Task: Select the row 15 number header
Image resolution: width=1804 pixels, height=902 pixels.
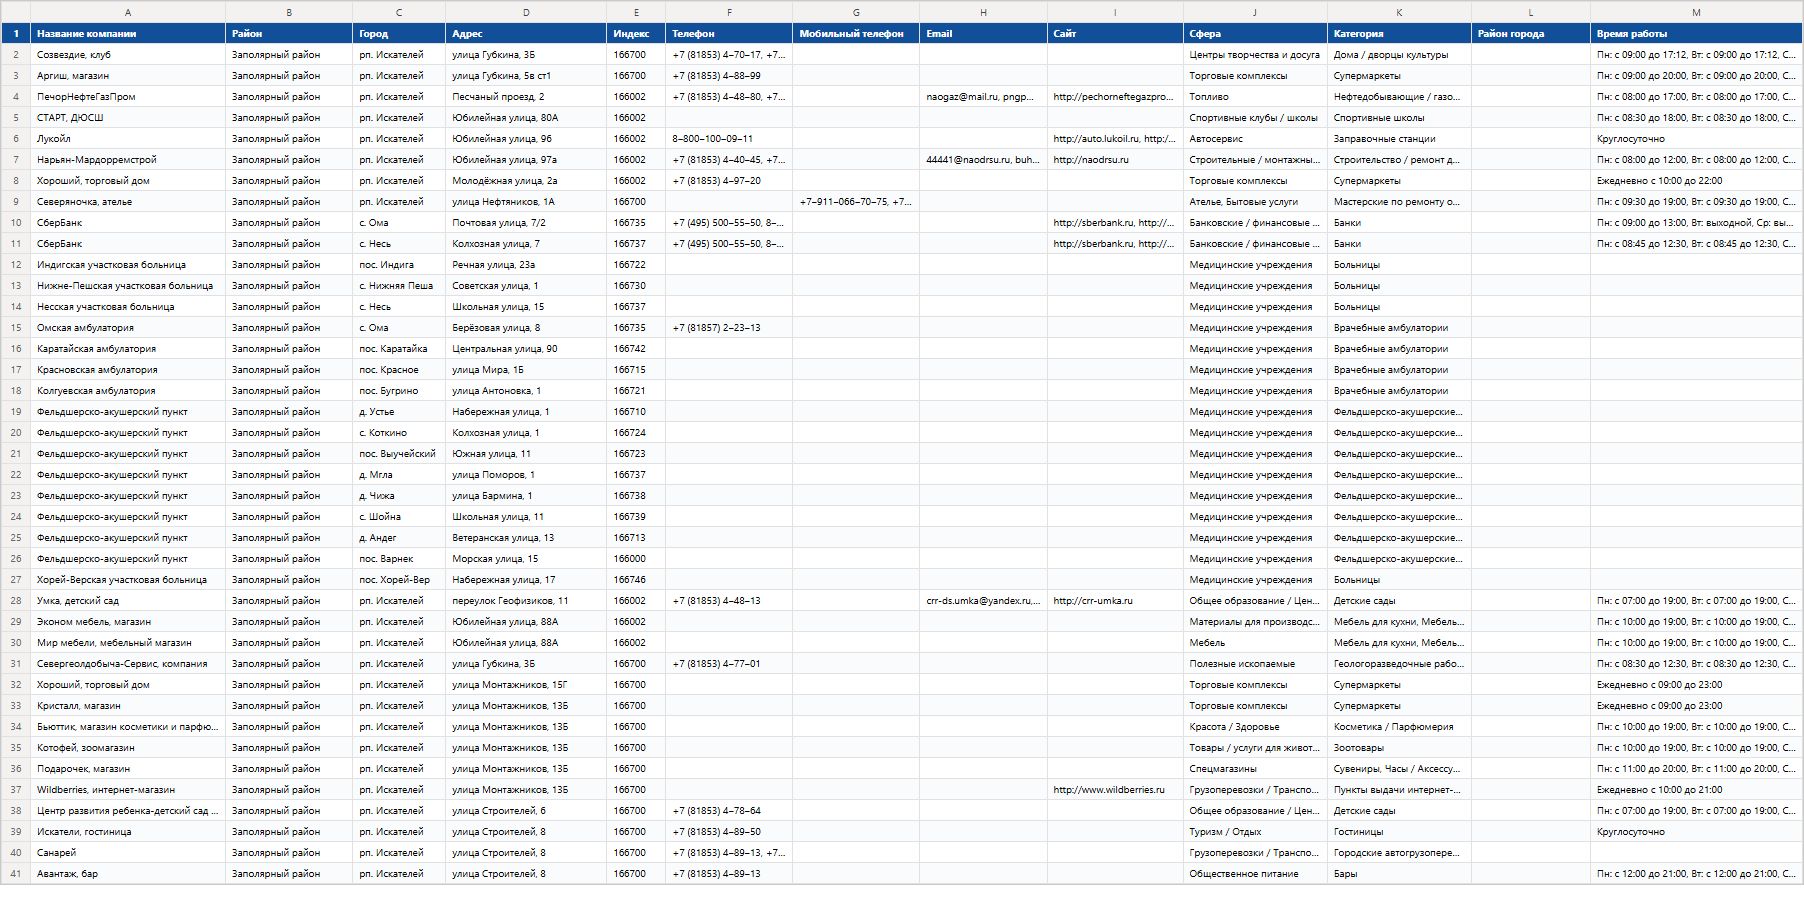Action: (16, 328)
